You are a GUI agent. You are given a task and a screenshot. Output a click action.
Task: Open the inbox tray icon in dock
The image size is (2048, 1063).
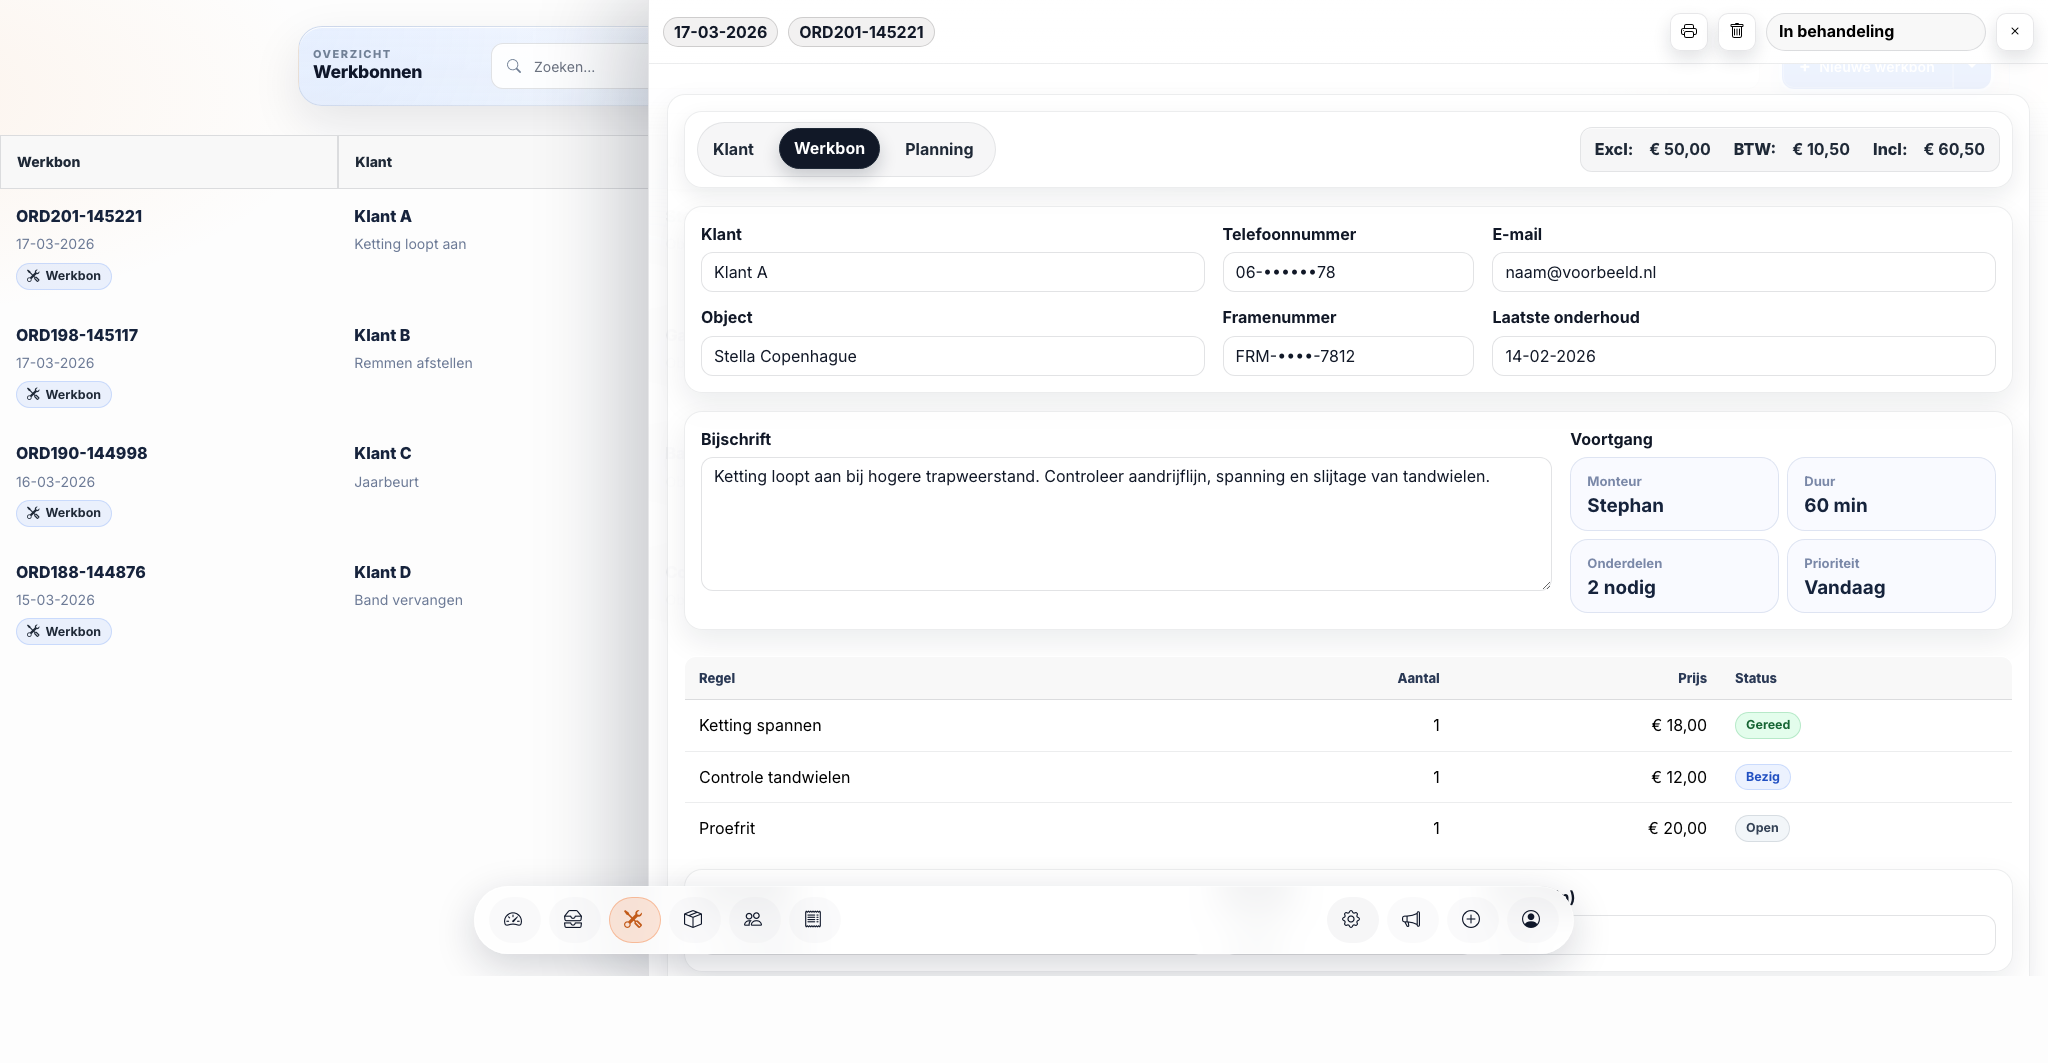[x=573, y=919]
